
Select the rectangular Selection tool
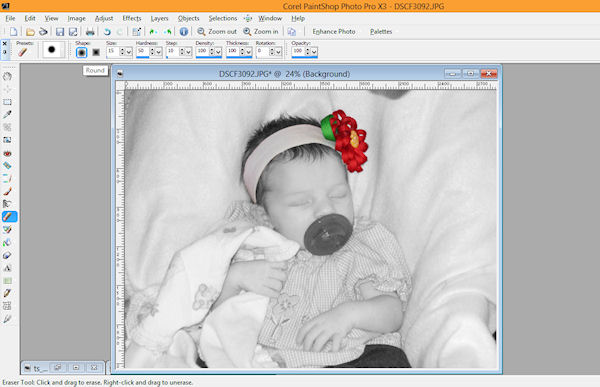click(x=7, y=102)
